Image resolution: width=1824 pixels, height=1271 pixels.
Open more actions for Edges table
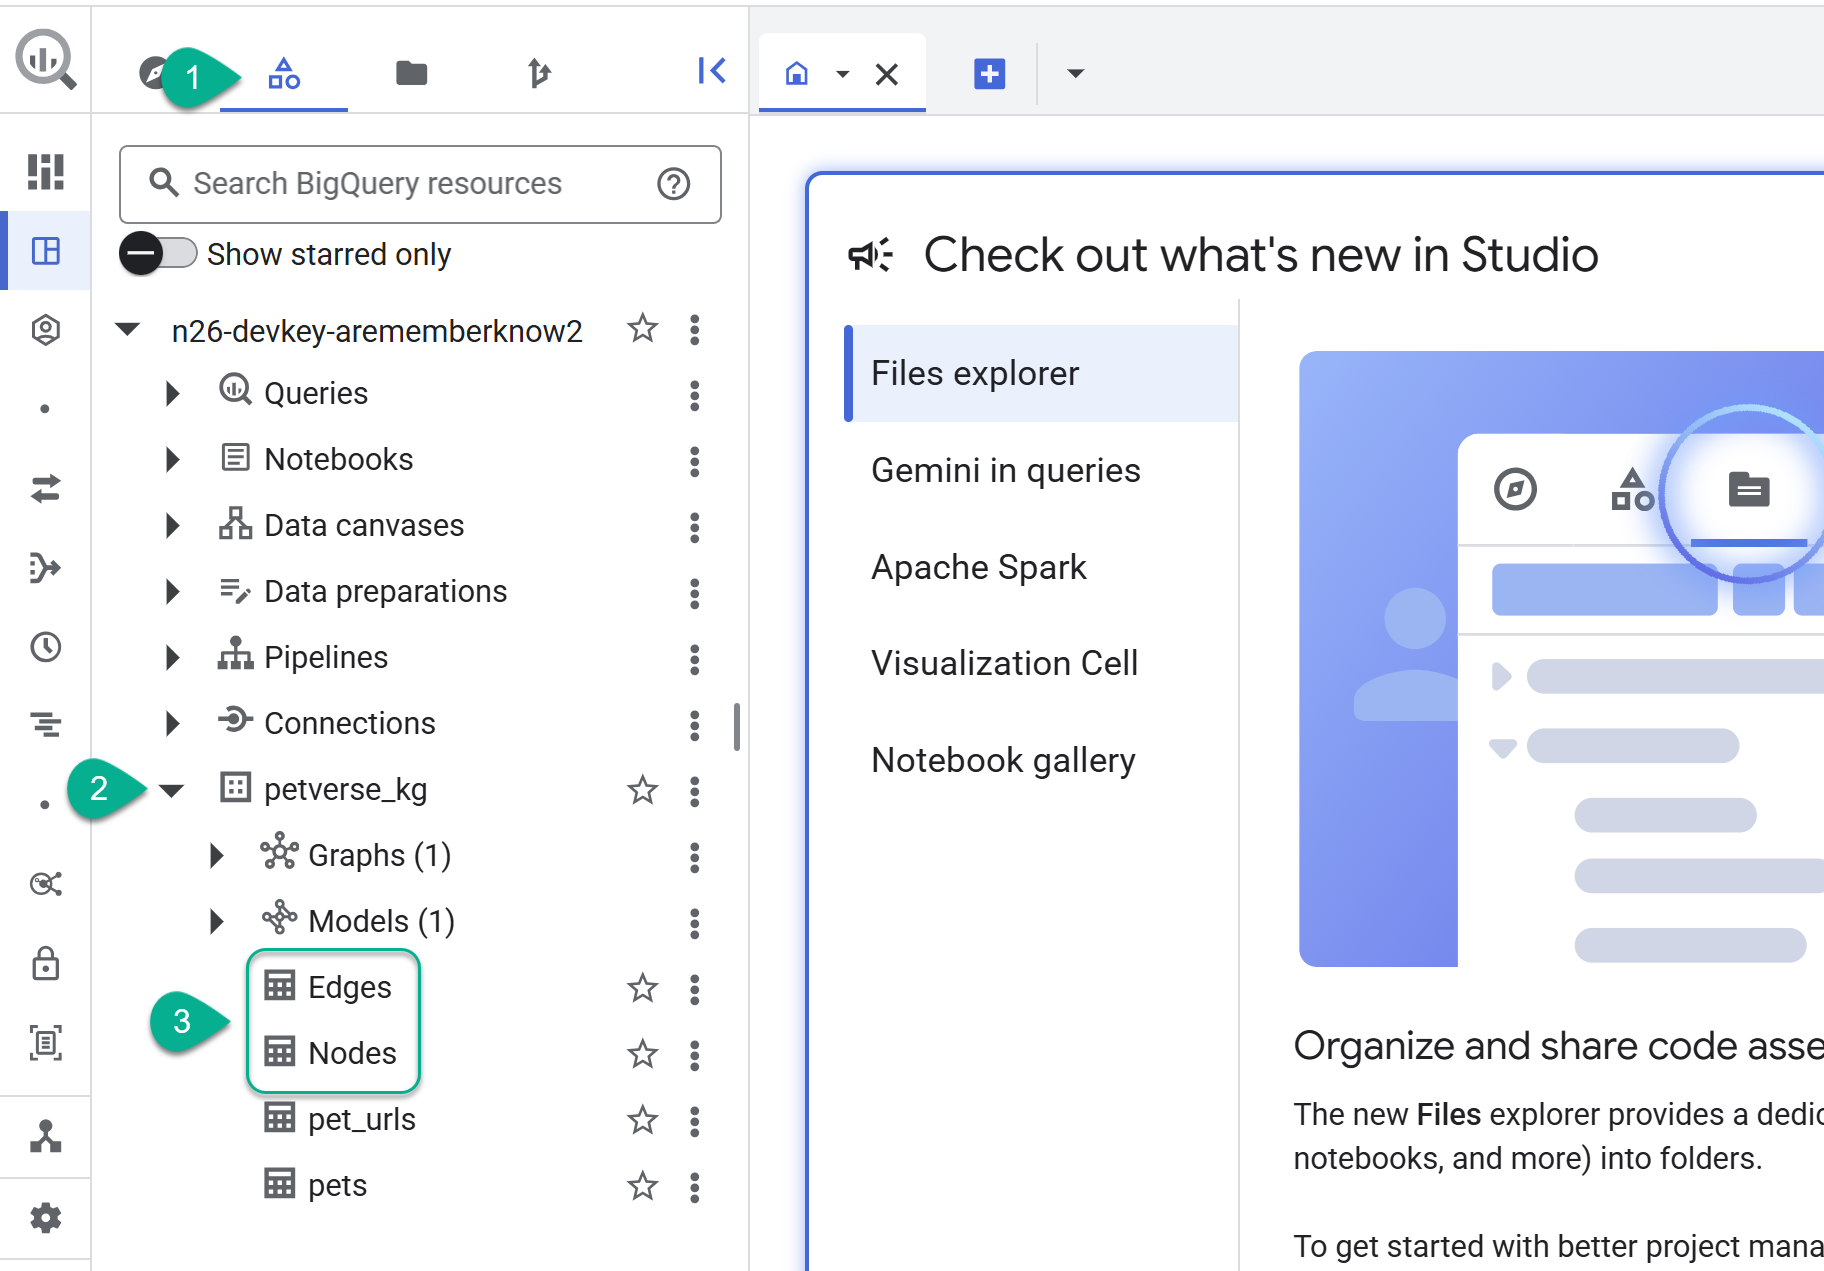click(x=694, y=989)
